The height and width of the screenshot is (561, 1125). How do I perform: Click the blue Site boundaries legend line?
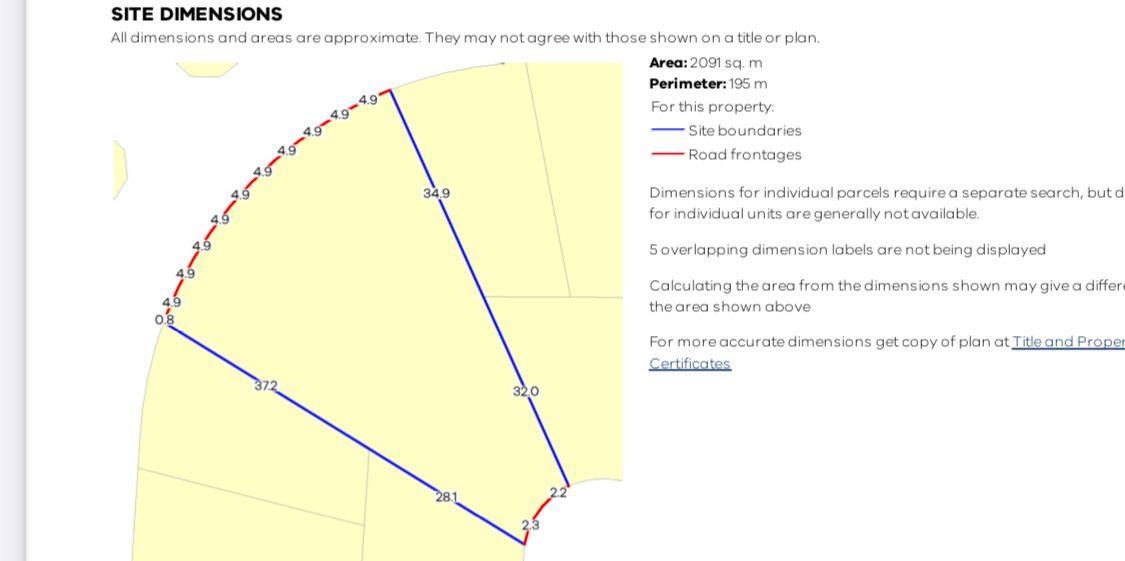click(667, 130)
